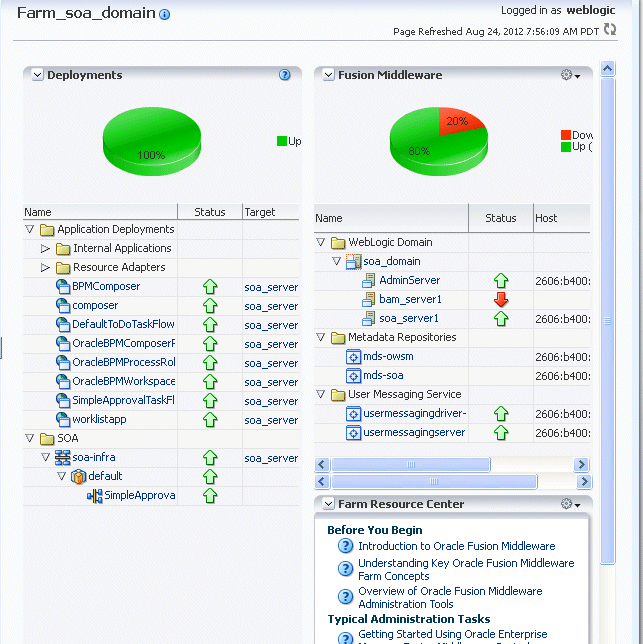Viewport: 643px width, 644px height.
Task: Click the default partition cube icon
Action: click(x=78, y=477)
